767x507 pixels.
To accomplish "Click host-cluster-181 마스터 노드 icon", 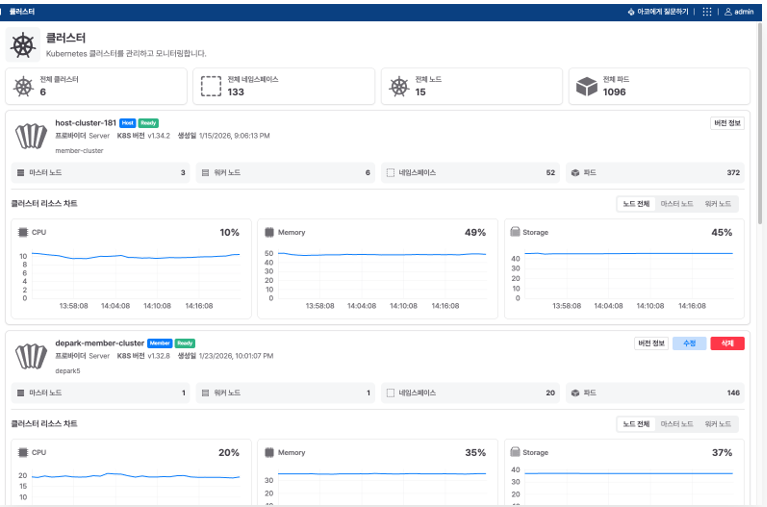I will click(x=21, y=173).
